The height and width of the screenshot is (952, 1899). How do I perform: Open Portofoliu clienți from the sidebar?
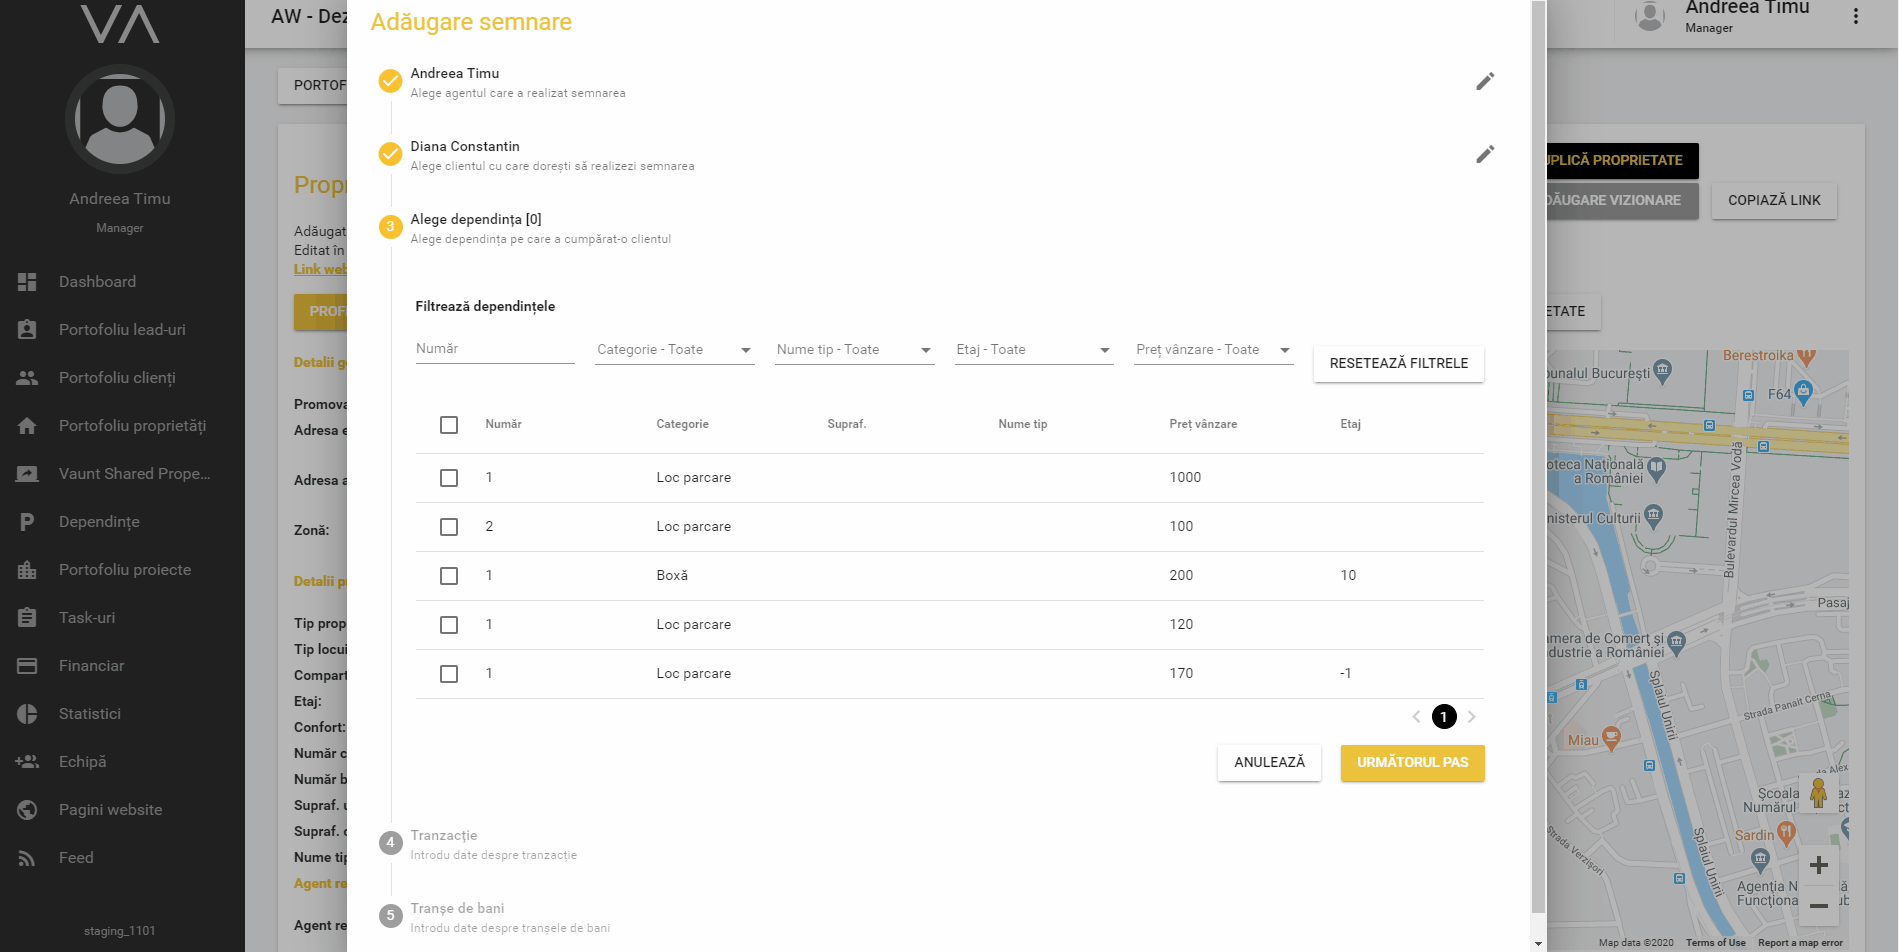coord(117,378)
